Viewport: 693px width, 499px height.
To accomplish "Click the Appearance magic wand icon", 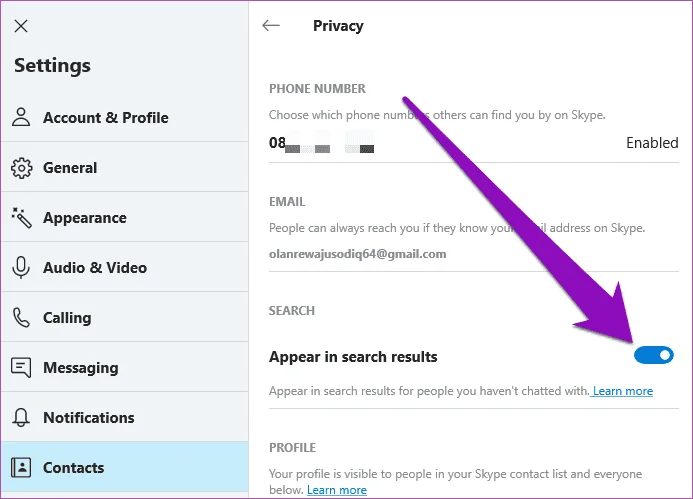I will 21,217.
